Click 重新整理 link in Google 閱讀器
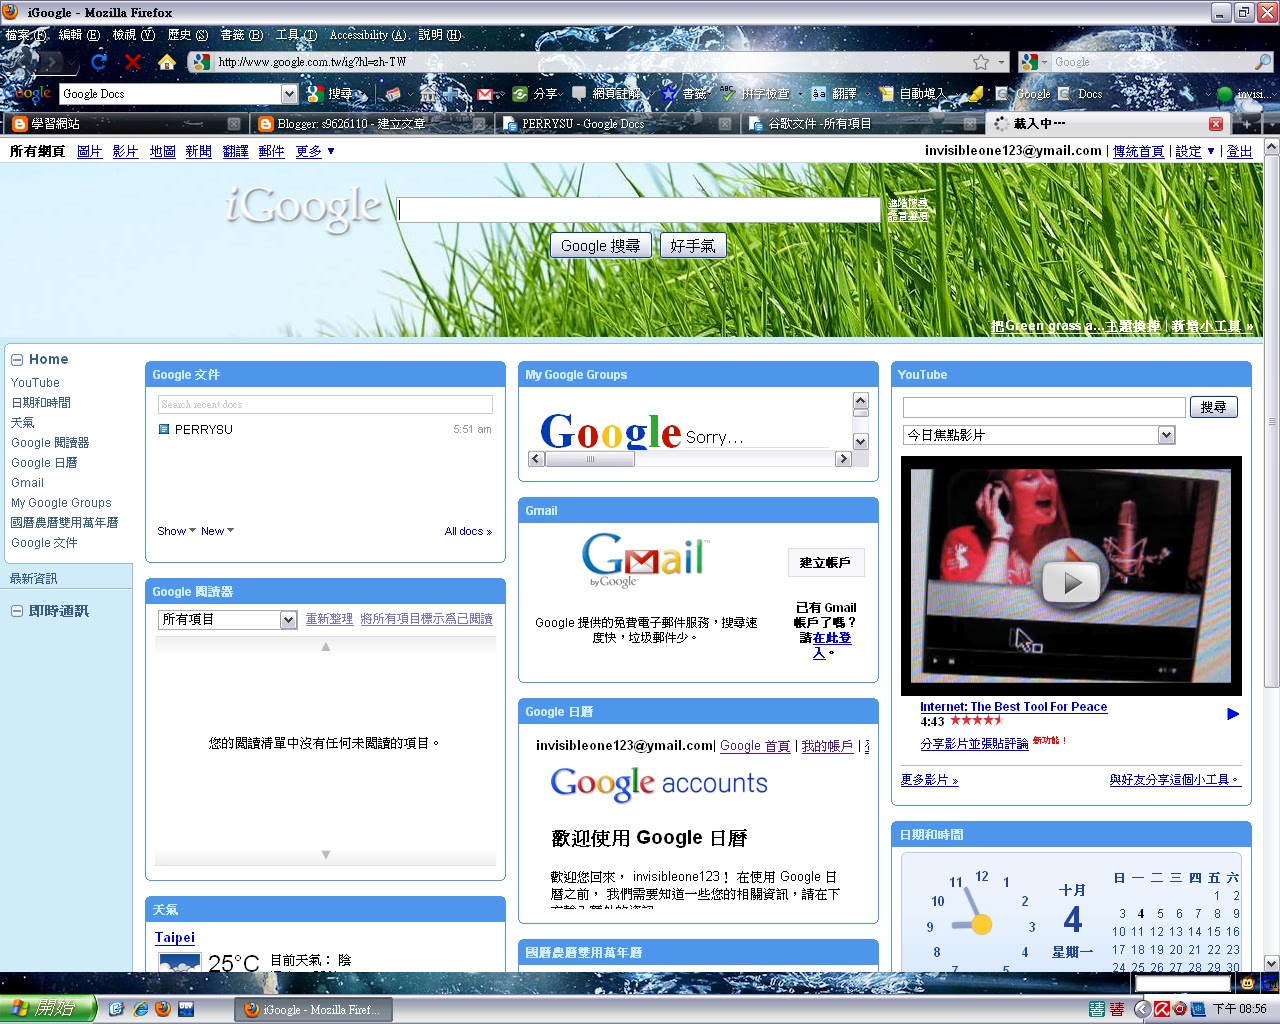 tap(329, 619)
